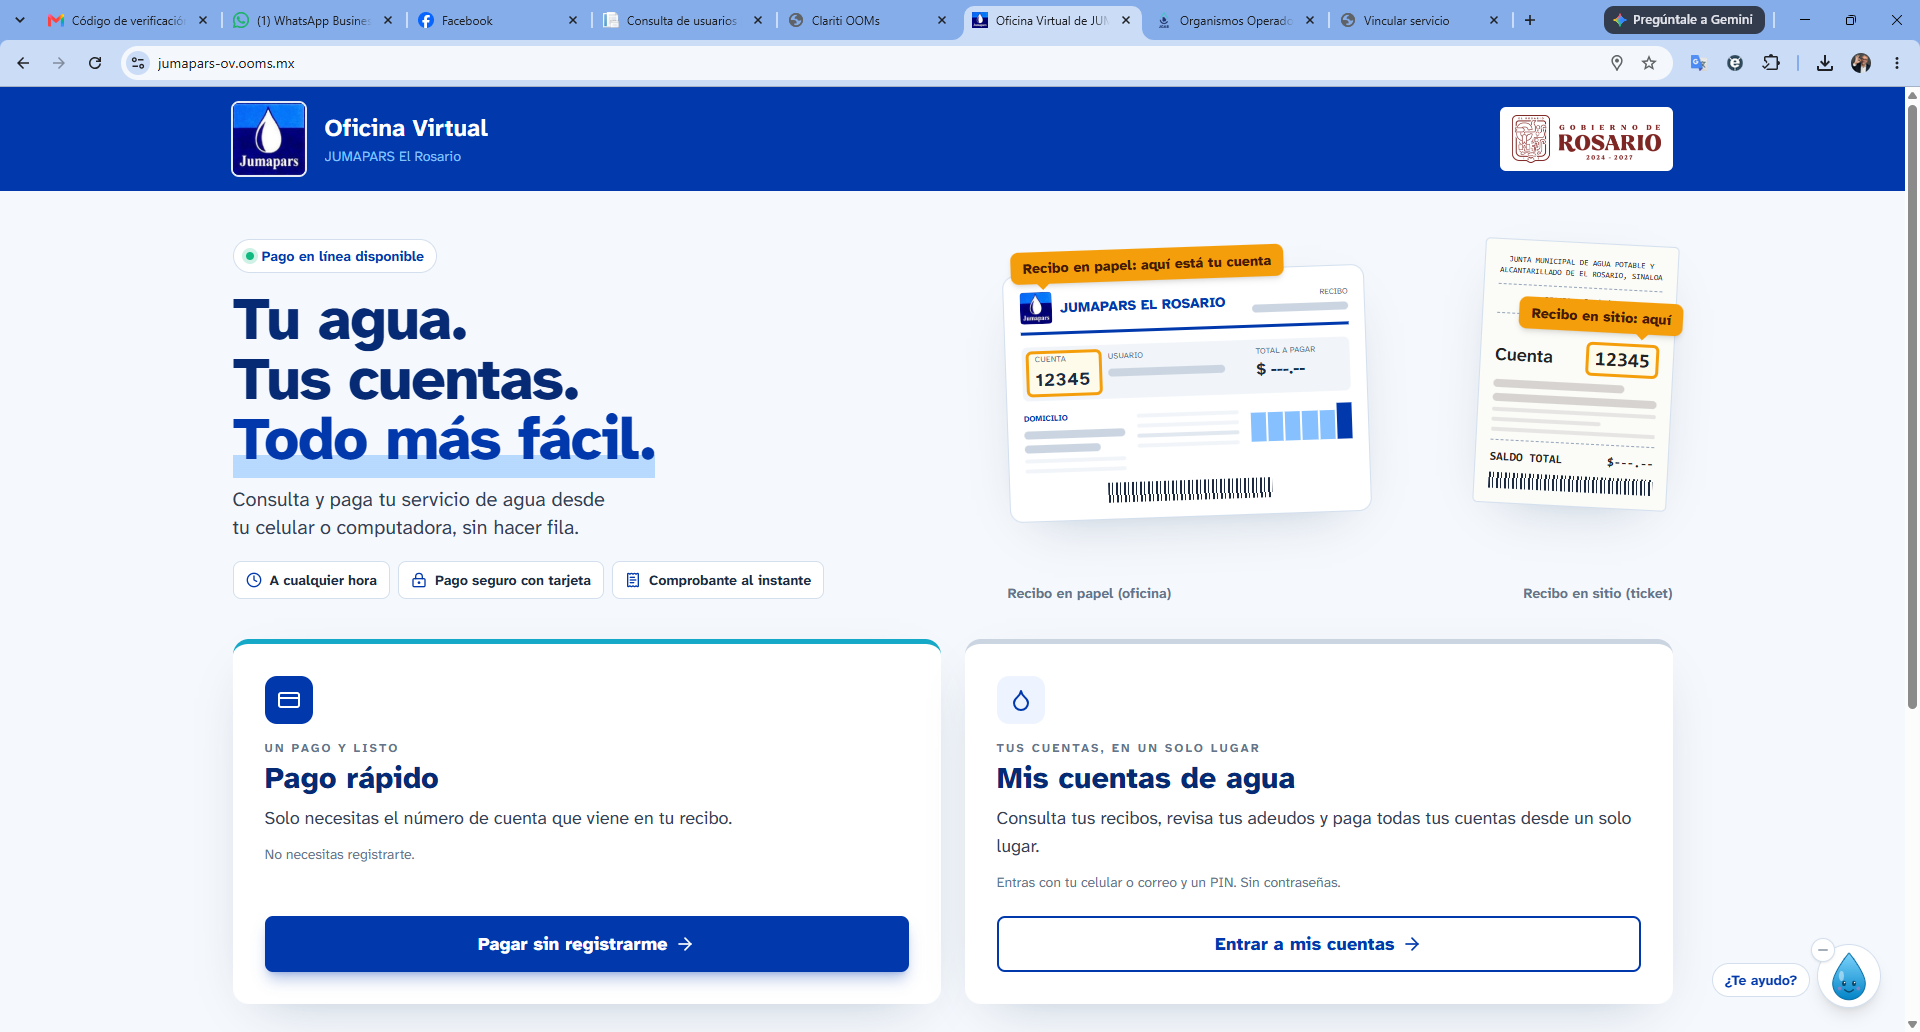The image size is (1920, 1032).
Task: Switch to the Código de verificación Gmail tab
Action: coord(127,20)
